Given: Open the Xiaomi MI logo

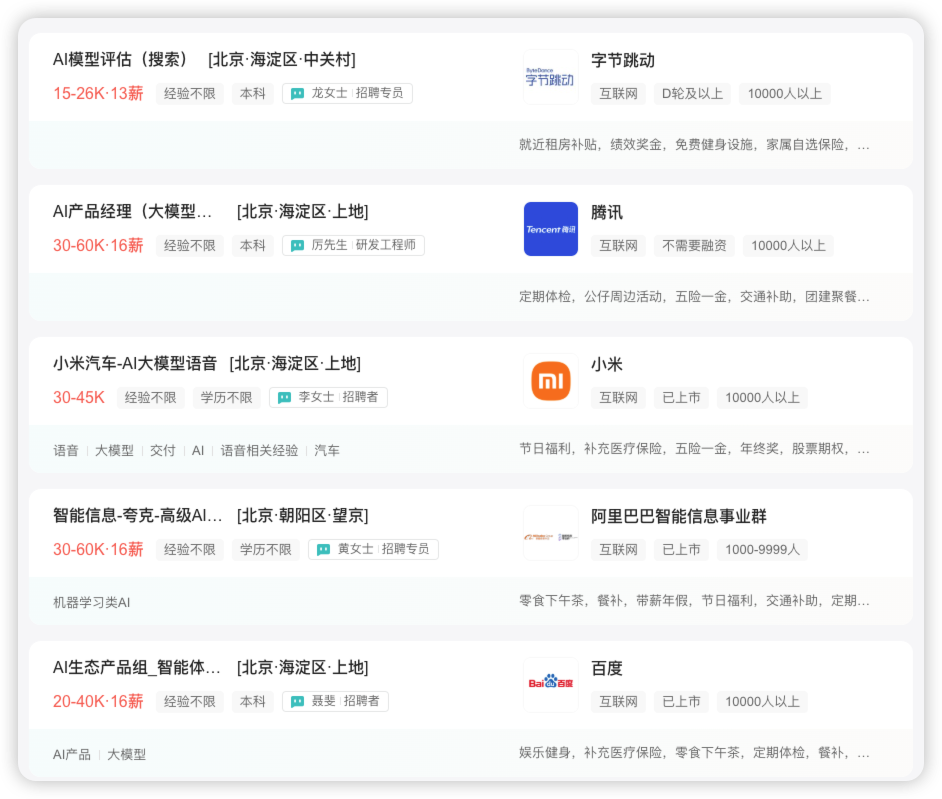Looking at the screenshot, I should click(x=550, y=381).
